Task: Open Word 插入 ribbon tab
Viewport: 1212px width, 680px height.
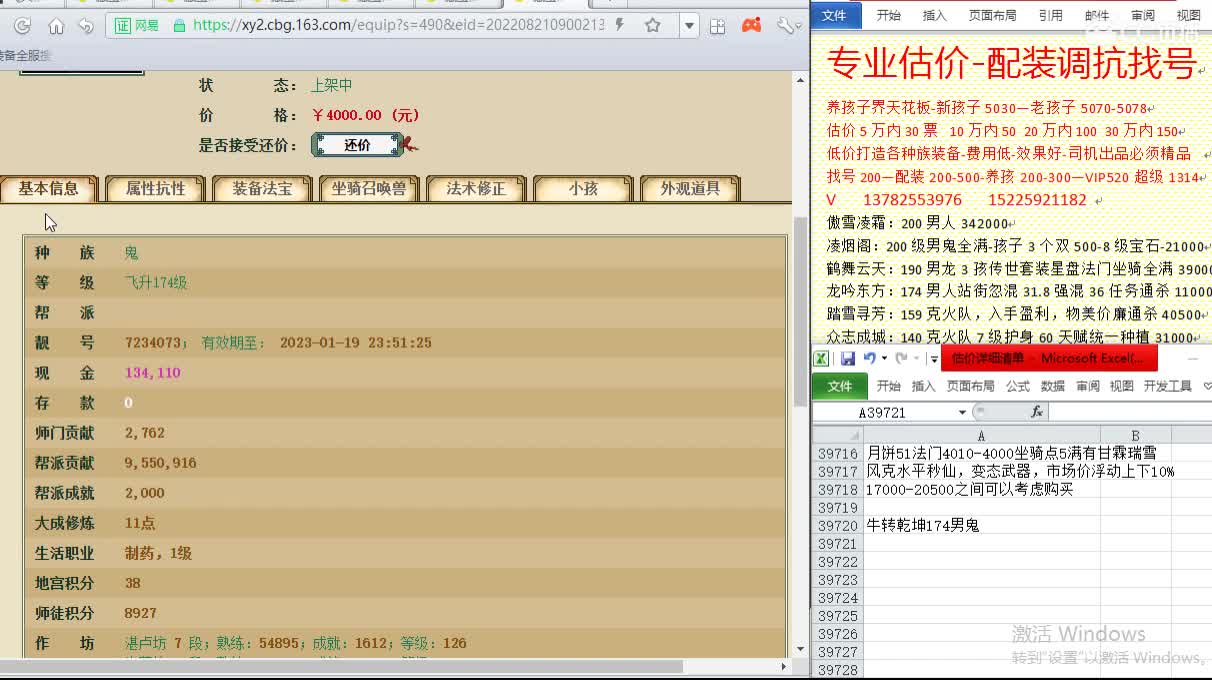Action: point(934,15)
